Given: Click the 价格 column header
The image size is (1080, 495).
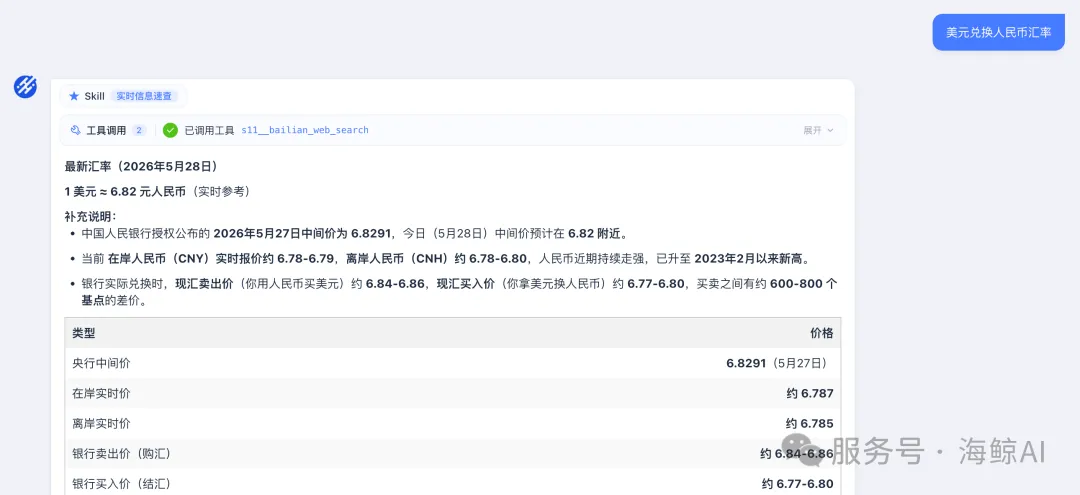Looking at the screenshot, I should tap(822, 333).
